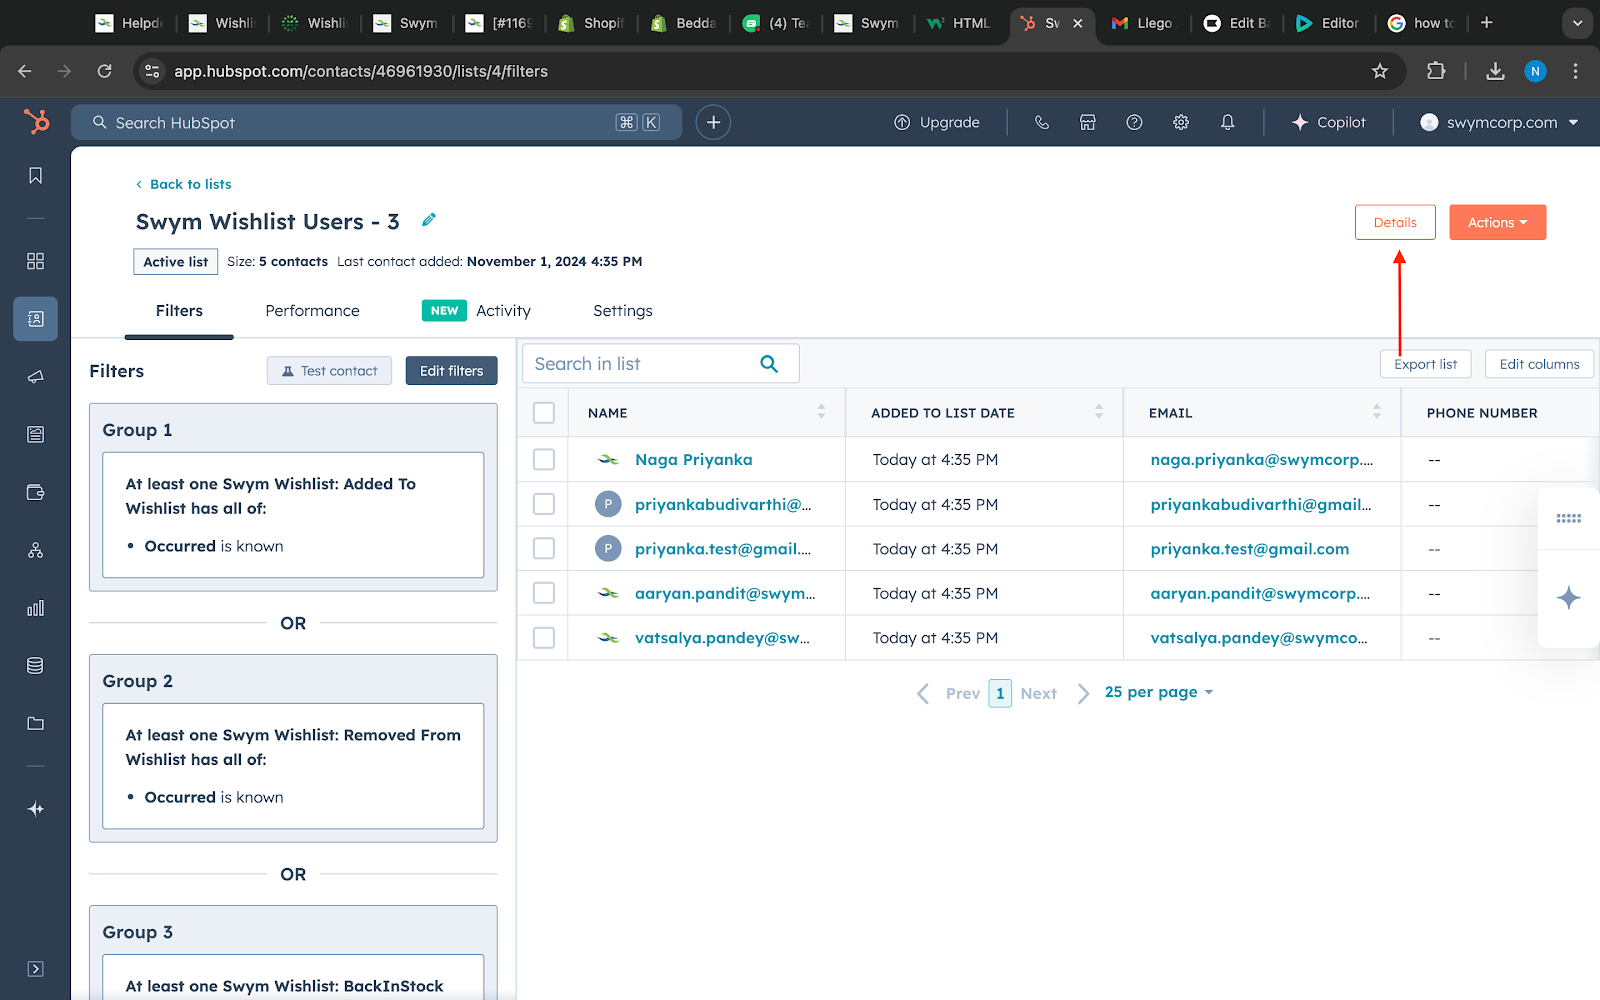This screenshot has width=1600, height=1000.
Task: Open the Commerce wallet icon in sidebar
Action: (35, 492)
